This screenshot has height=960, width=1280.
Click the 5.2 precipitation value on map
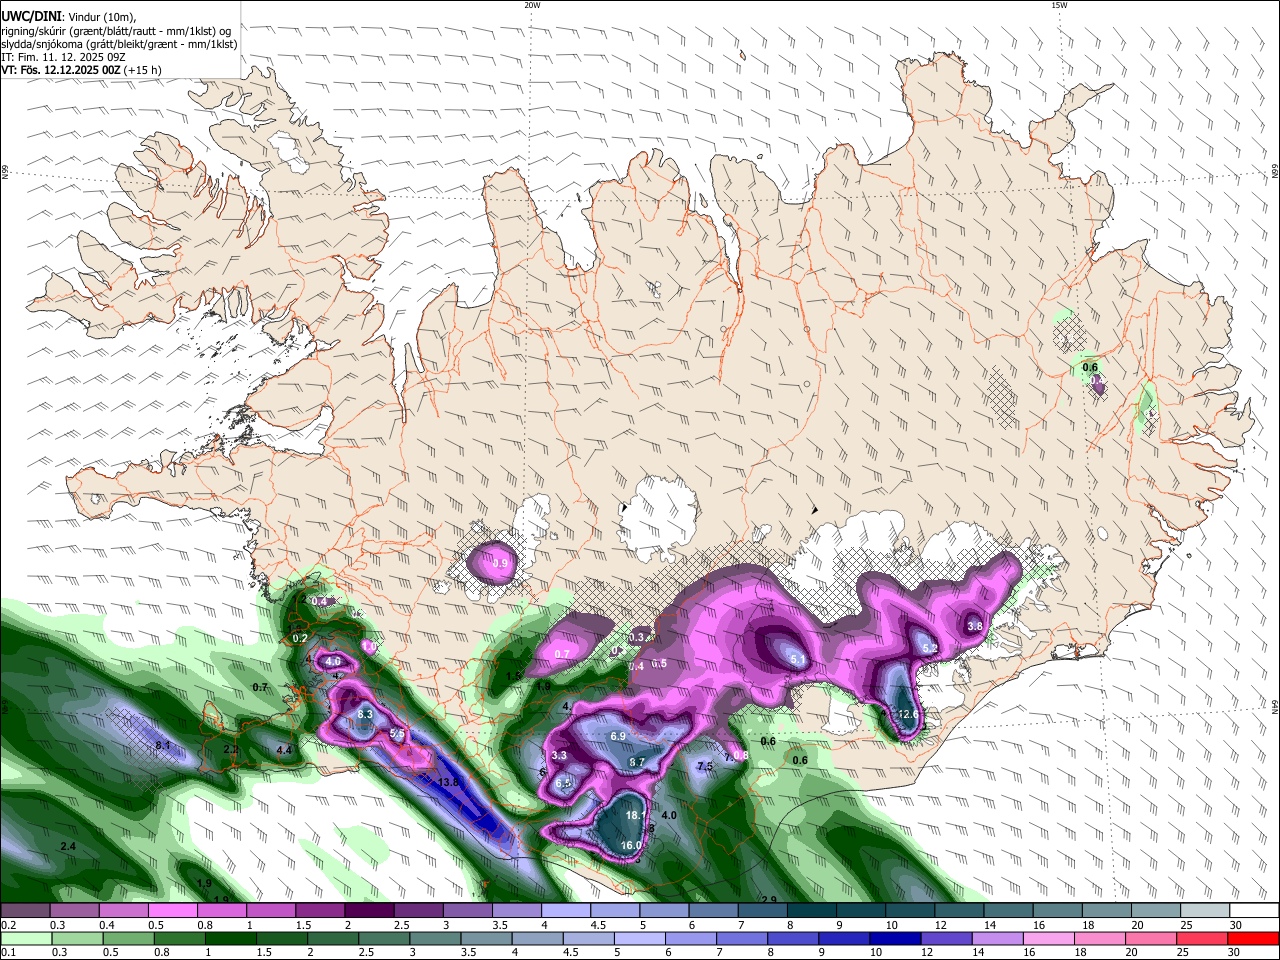coord(929,648)
